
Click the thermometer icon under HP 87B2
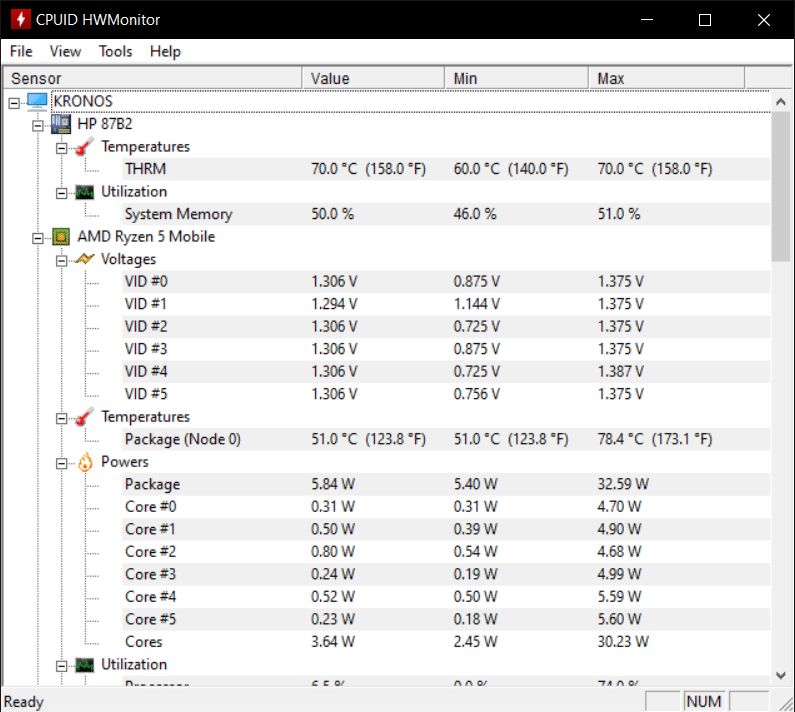[85, 147]
